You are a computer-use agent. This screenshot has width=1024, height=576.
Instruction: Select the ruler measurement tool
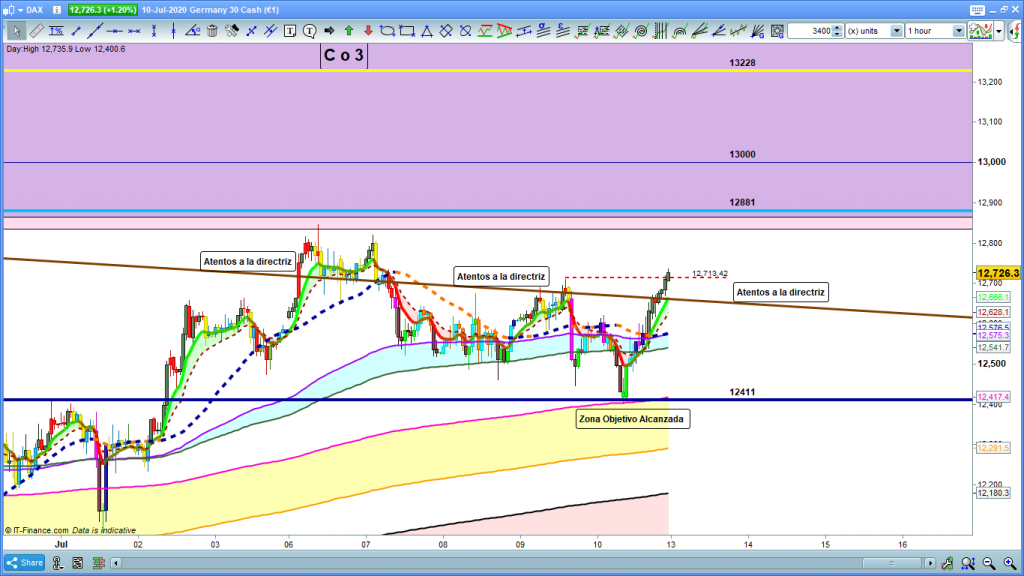point(36,31)
